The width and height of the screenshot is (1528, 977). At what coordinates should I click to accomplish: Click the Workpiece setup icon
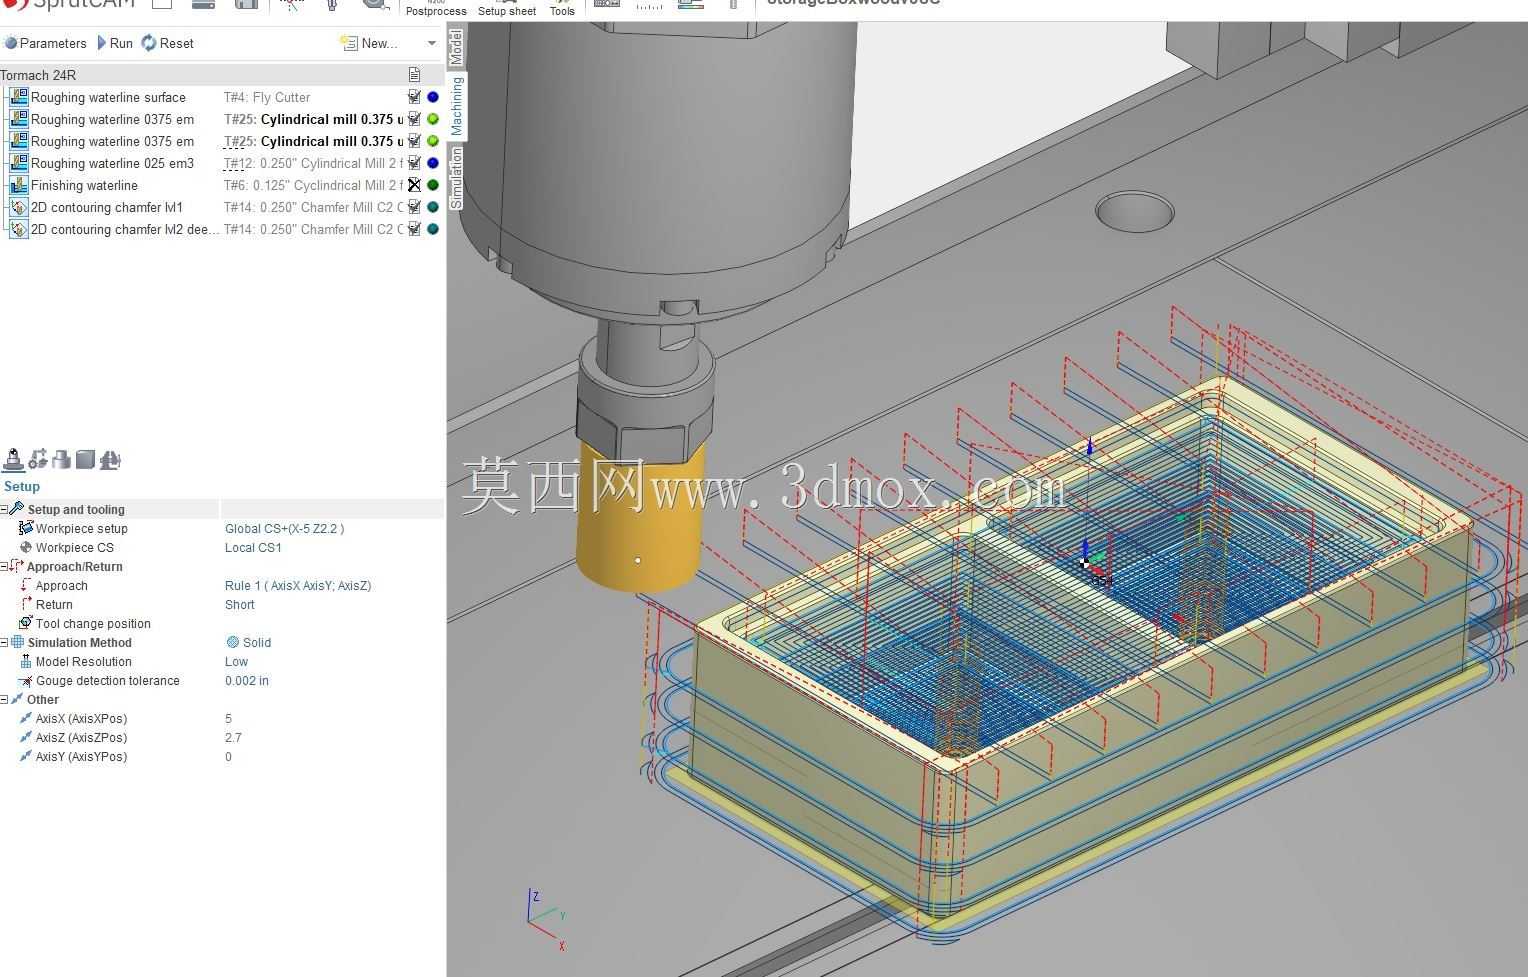pos(26,528)
